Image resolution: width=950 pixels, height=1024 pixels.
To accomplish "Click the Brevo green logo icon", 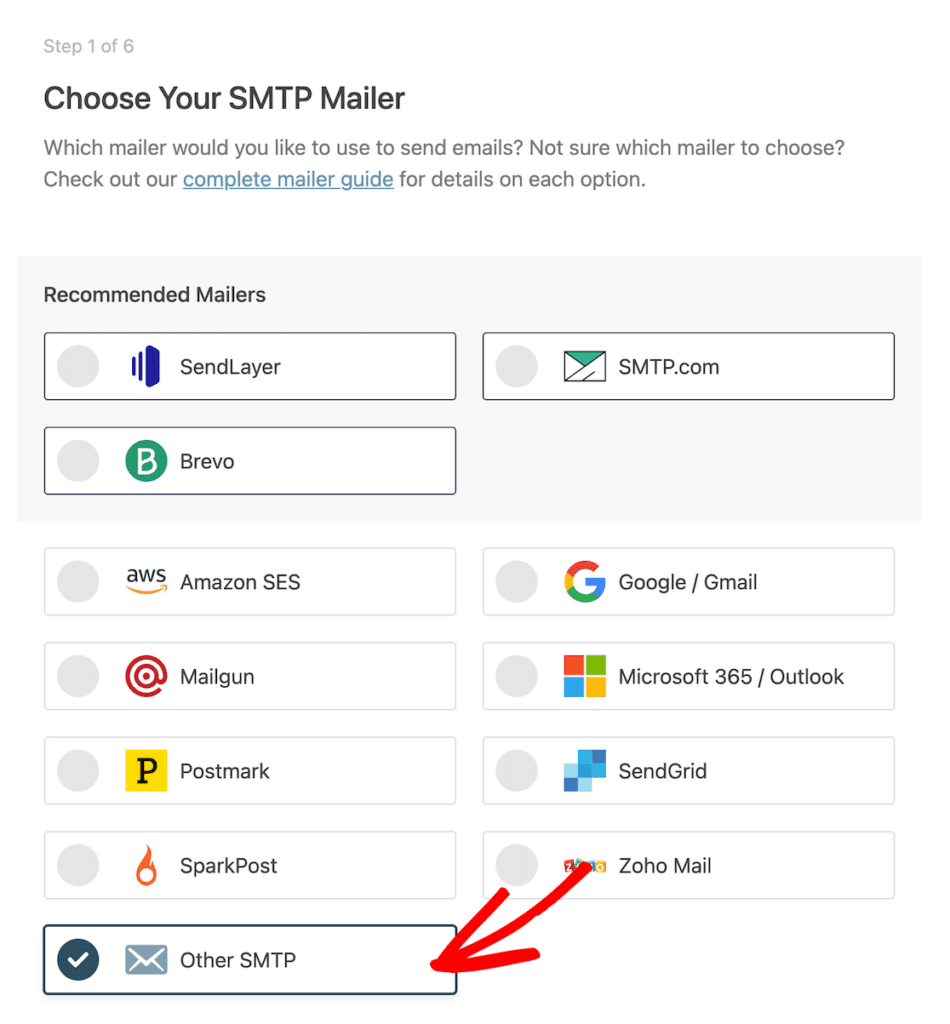I will coord(146,461).
